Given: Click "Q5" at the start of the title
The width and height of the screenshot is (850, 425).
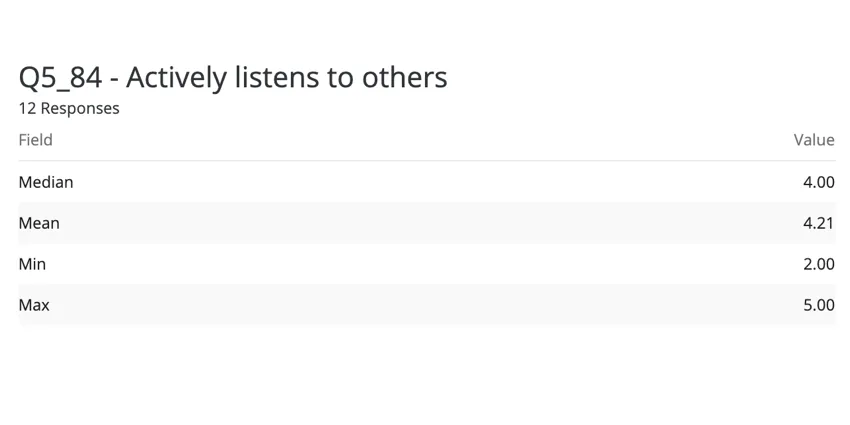Looking at the screenshot, I should [x=38, y=77].
